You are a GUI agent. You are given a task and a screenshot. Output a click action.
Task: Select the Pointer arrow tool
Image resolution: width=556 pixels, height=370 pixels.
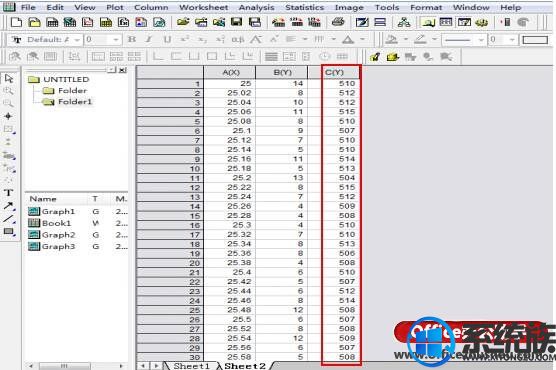[x=9, y=78]
